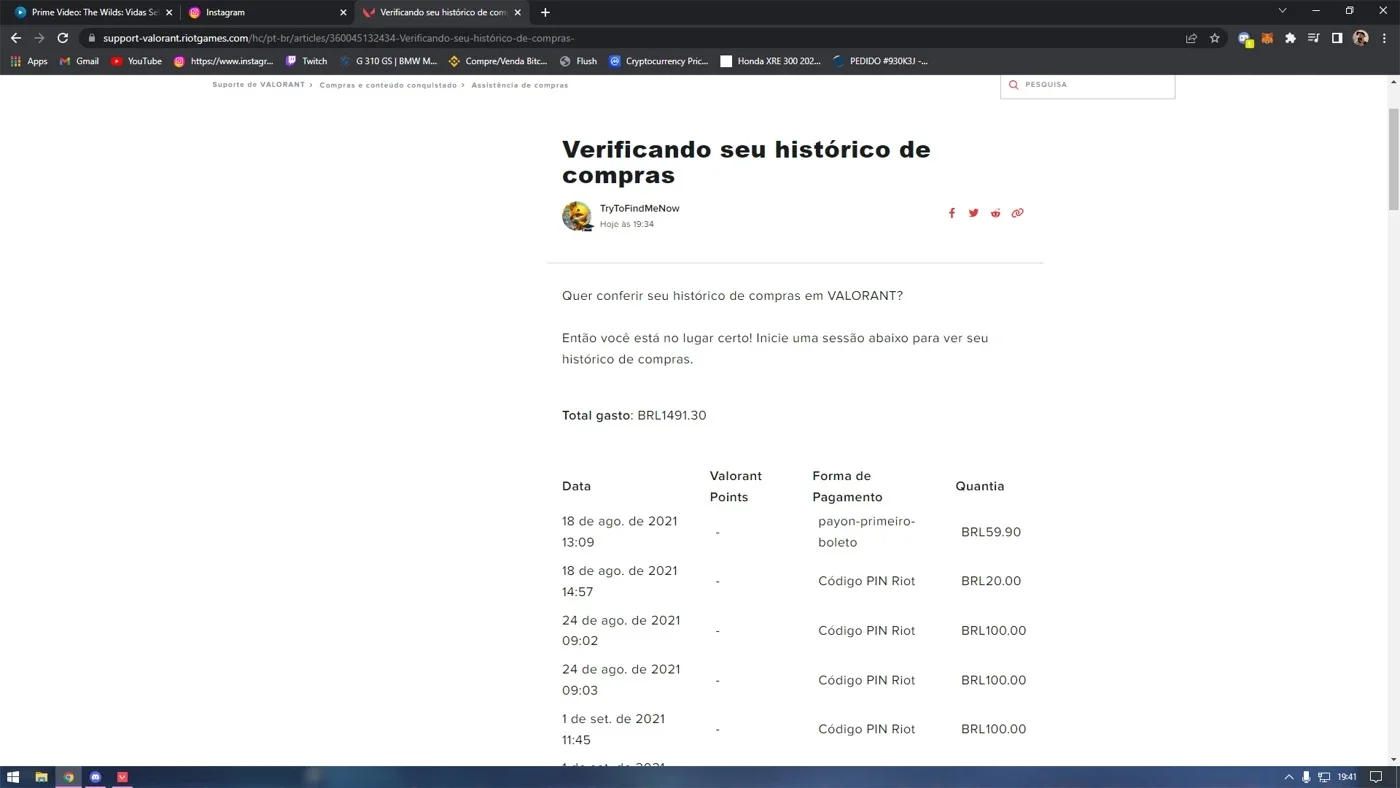1400x788 pixels.
Task: Click the browser forward arrow
Action: (x=39, y=38)
